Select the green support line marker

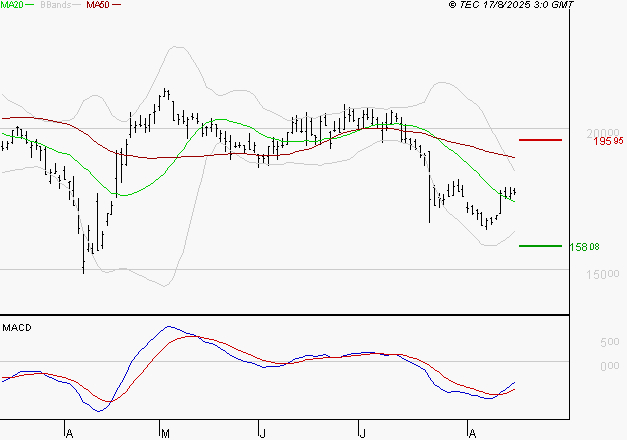point(539,246)
